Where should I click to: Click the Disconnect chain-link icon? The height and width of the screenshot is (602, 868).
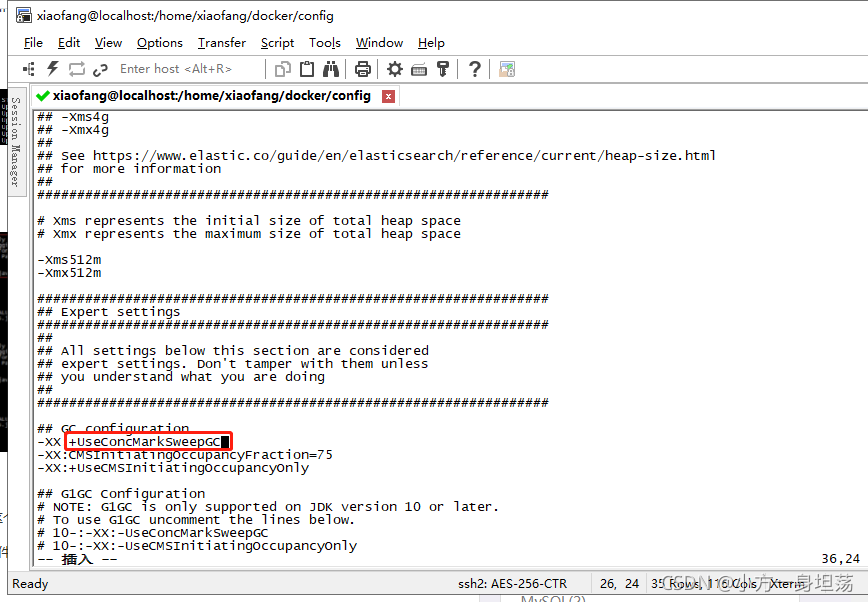[x=100, y=70]
